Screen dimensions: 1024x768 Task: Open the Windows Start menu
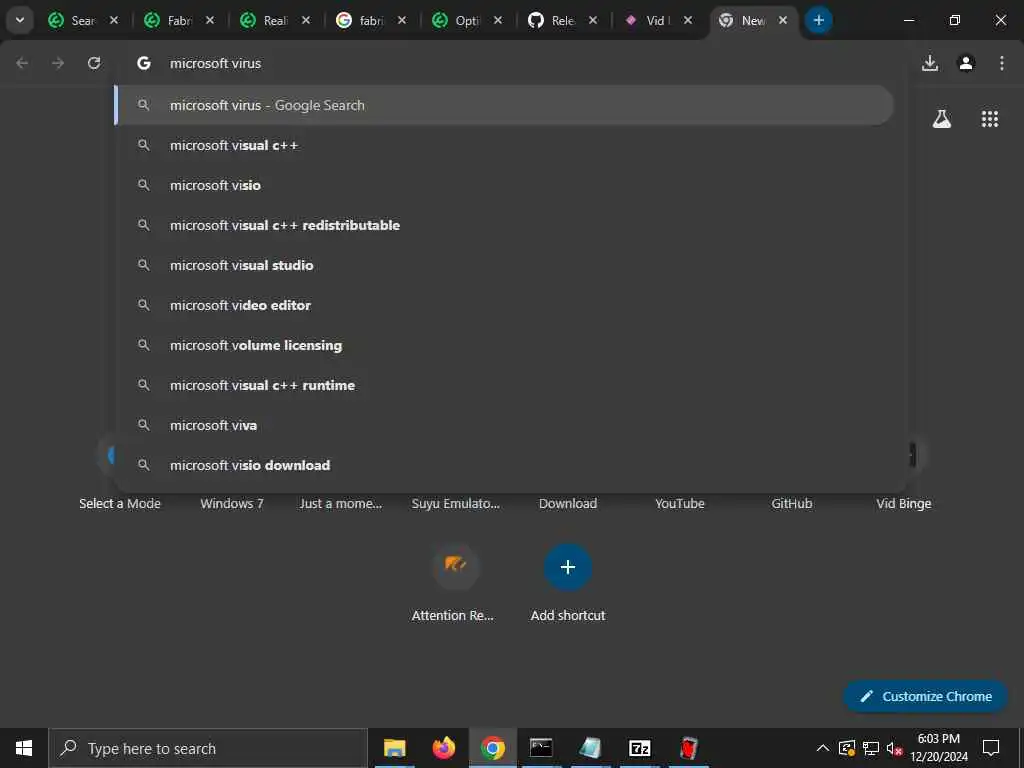[24, 748]
